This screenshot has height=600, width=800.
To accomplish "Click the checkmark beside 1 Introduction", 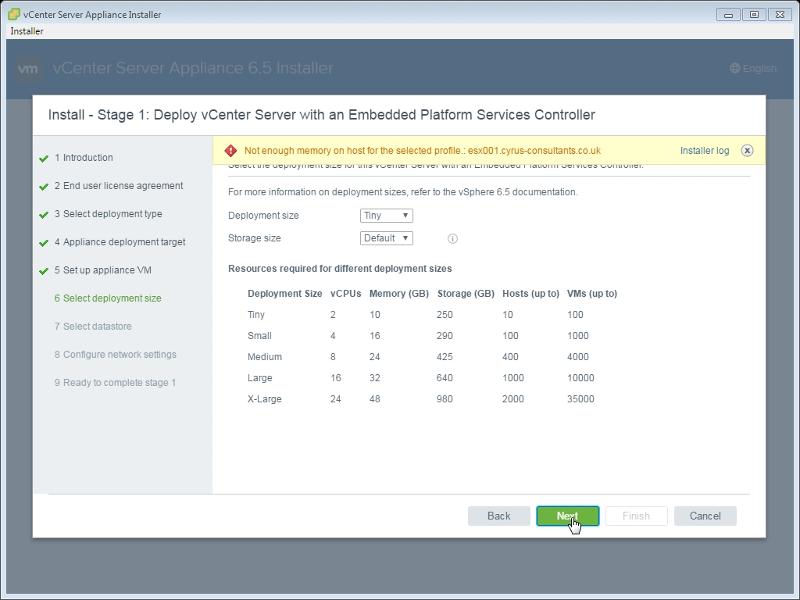I will click(43, 159).
